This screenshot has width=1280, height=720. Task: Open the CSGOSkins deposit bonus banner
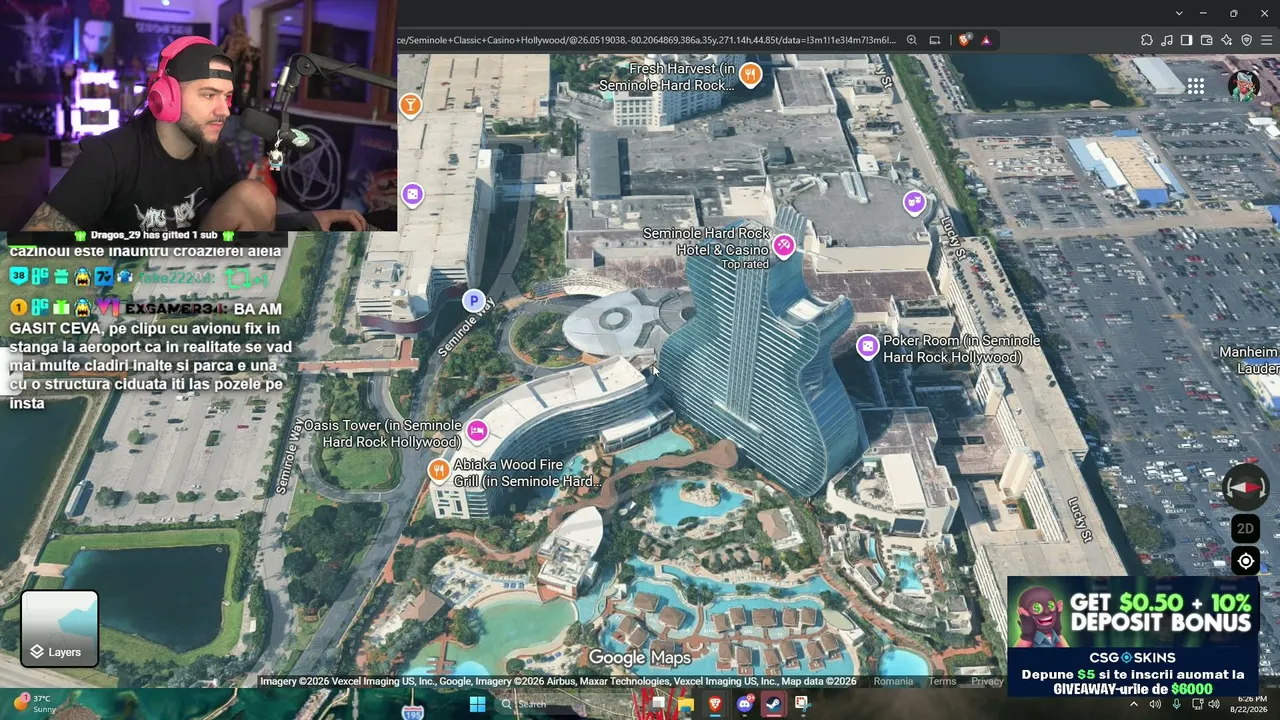(1131, 636)
